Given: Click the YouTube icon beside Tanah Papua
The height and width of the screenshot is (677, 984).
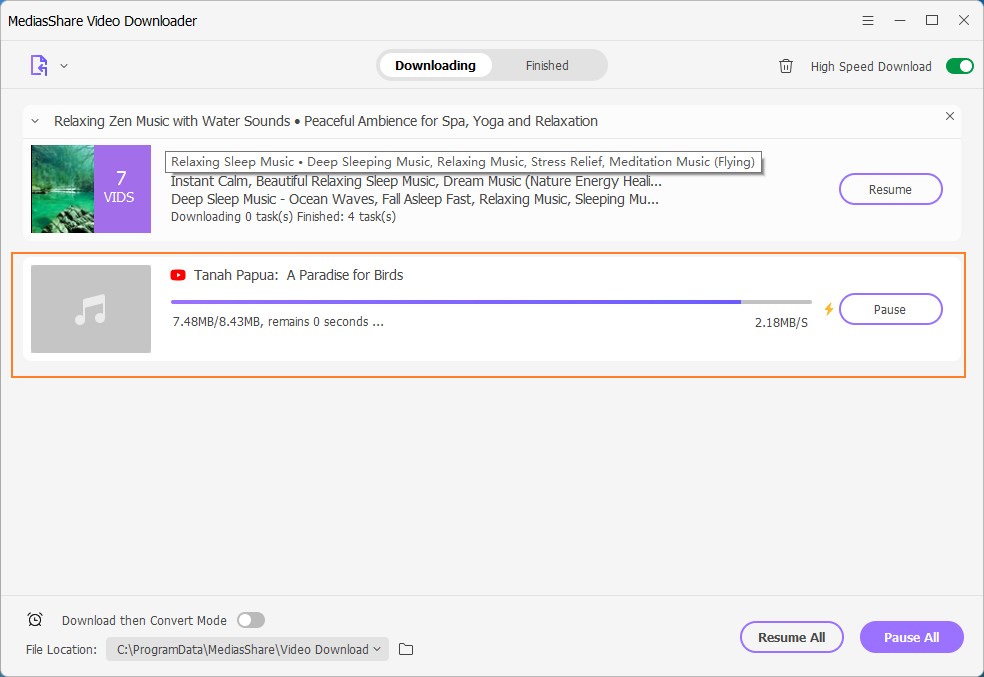Looking at the screenshot, I should (x=178, y=275).
